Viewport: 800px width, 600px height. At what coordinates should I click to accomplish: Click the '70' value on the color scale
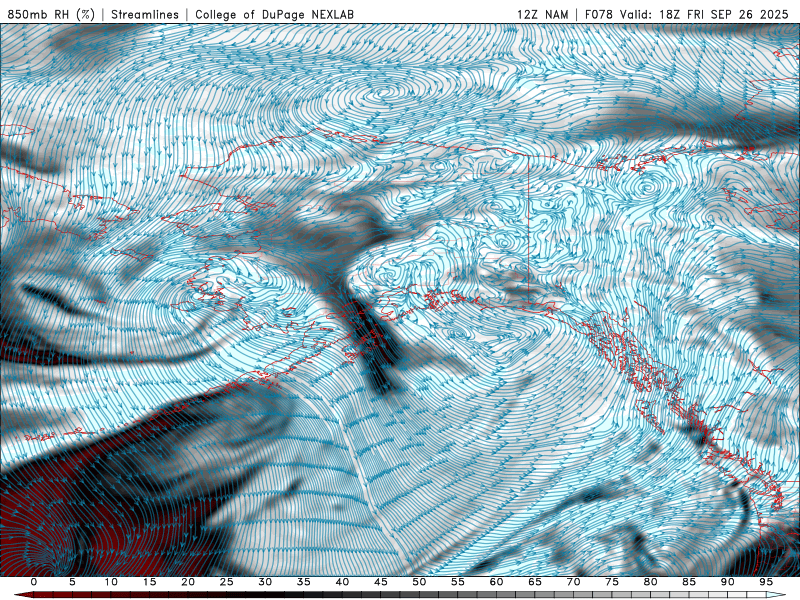pyautogui.click(x=573, y=582)
